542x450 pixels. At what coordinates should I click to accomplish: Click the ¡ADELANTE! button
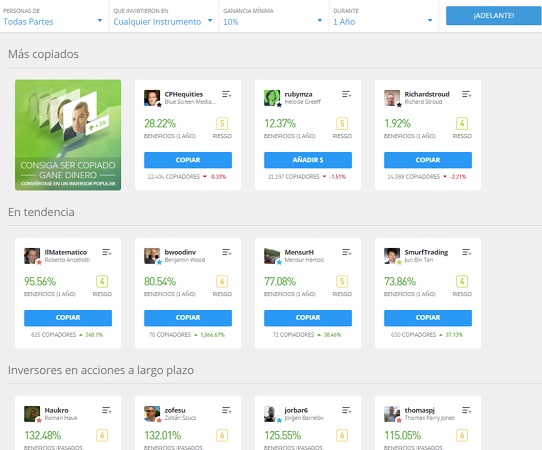click(x=494, y=16)
